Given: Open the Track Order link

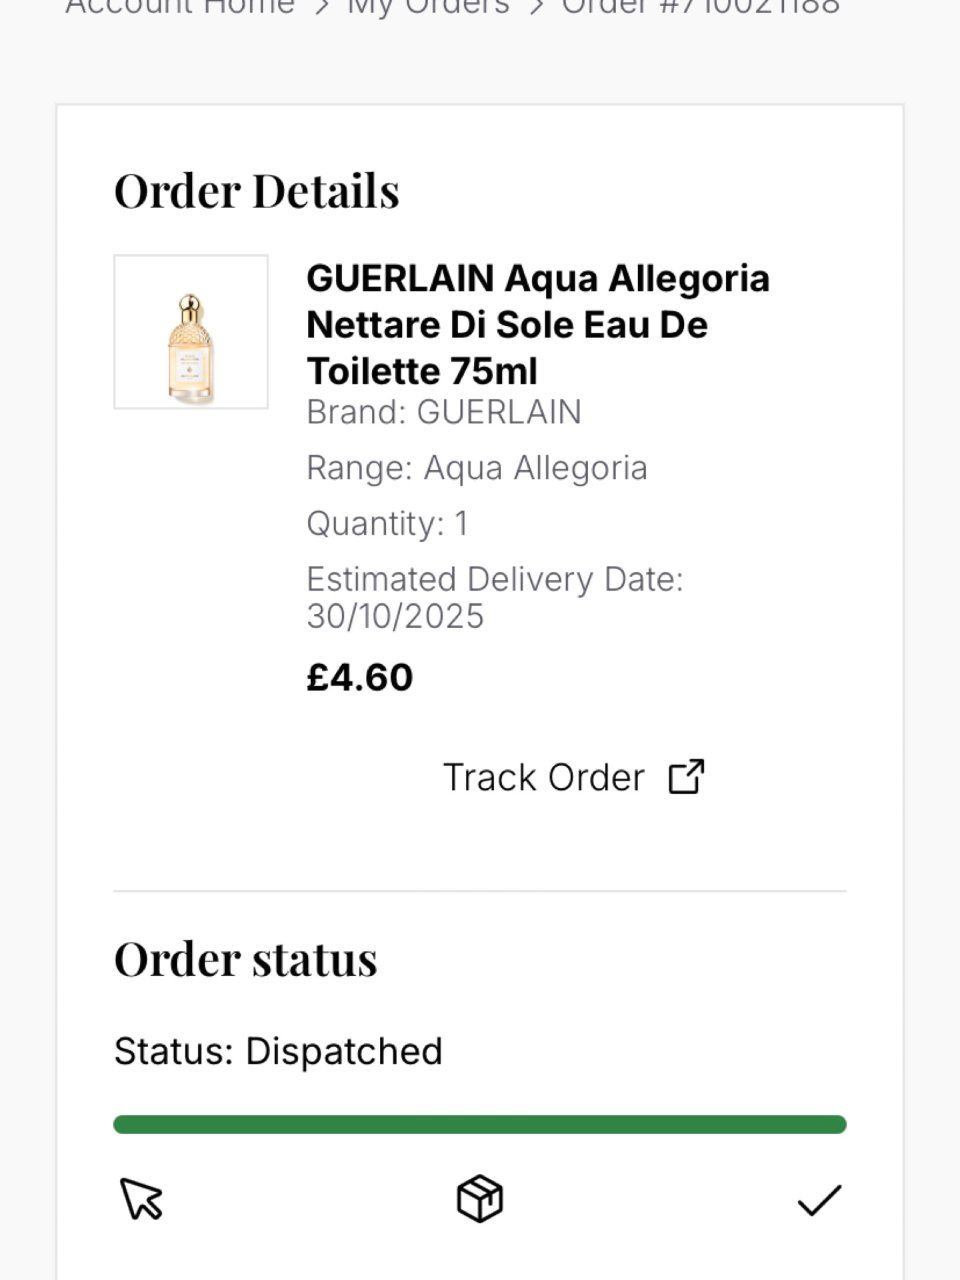Looking at the screenshot, I should pos(543,777).
